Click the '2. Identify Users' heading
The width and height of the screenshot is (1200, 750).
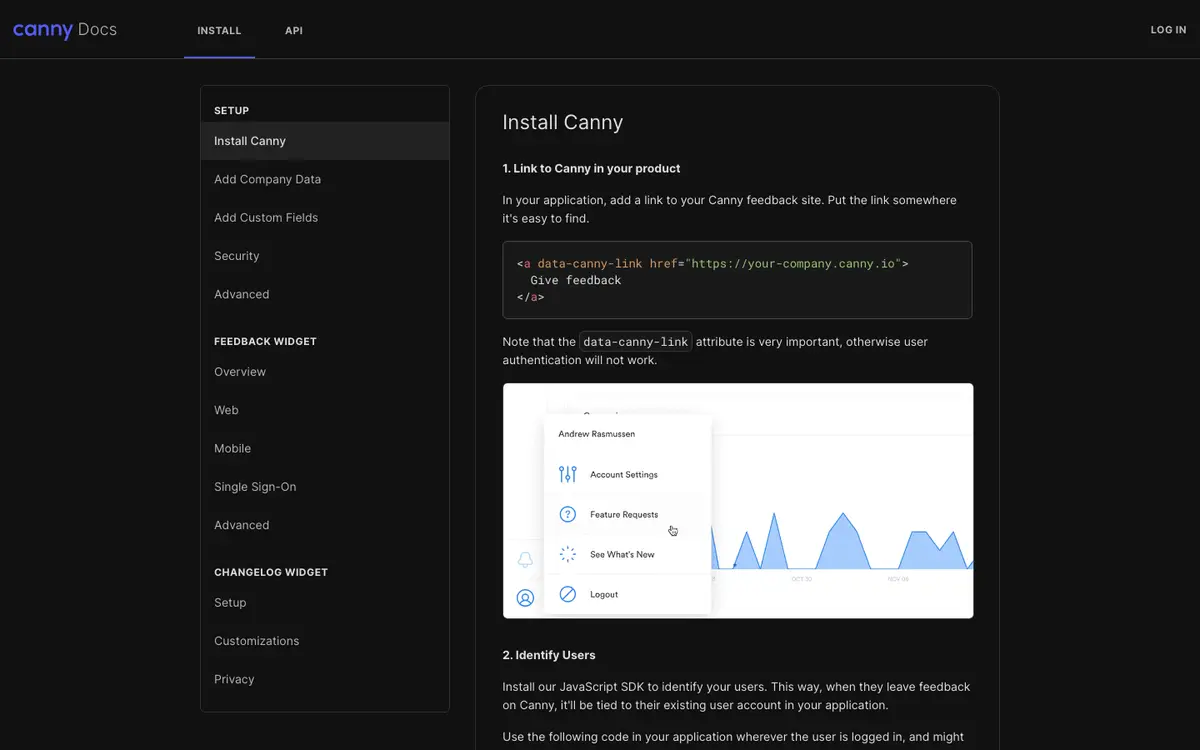(549, 655)
